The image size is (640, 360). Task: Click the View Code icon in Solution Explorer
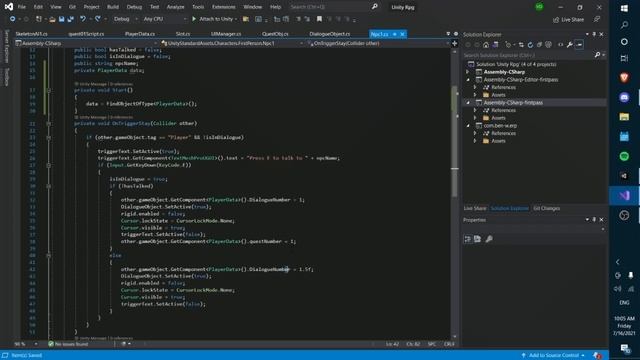point(560,44)
